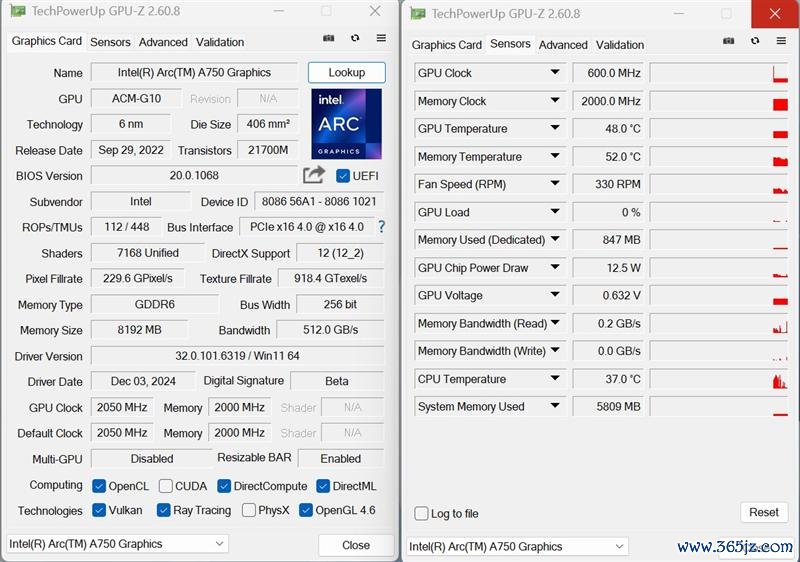Open the Memory Bandwidth (Write) dropdown
The height and width of the screenshot is (562, 800).
pos(555,350)
